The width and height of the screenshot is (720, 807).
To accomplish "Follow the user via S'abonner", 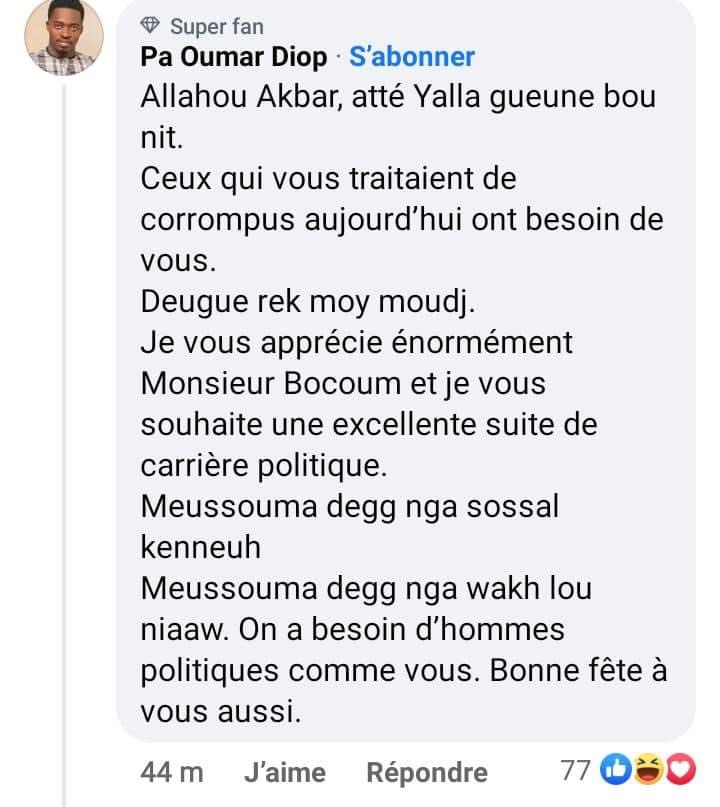I will pyautogui.click(x=412, y=57).
